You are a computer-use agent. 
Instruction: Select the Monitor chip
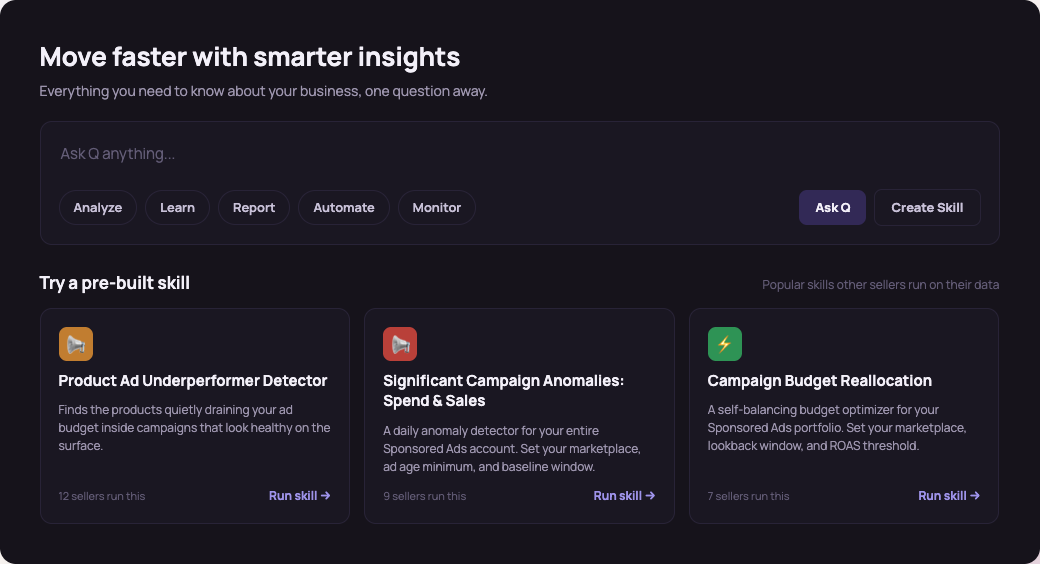pyautogui.click(x=436, y=208)
